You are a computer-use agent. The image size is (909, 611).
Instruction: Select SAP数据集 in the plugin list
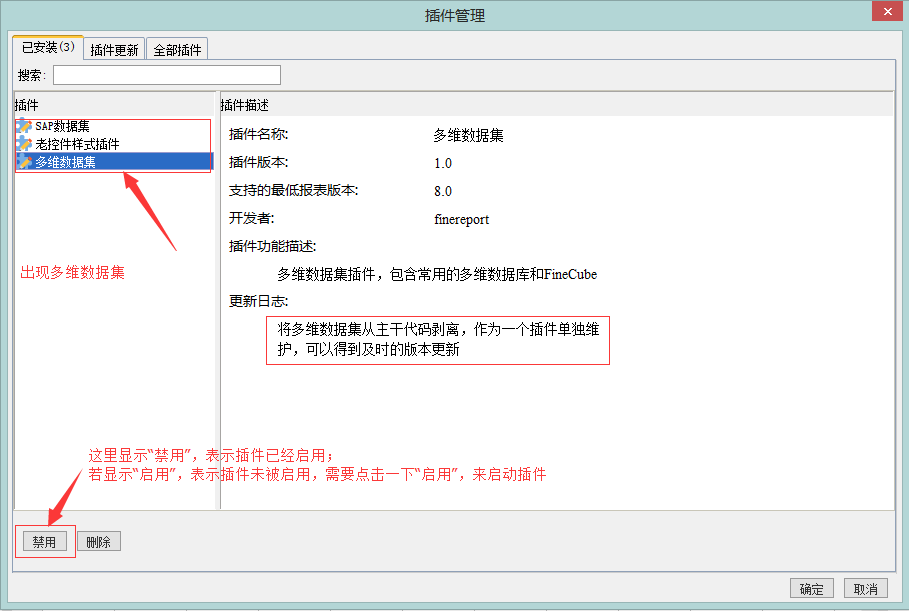point(114,126)
